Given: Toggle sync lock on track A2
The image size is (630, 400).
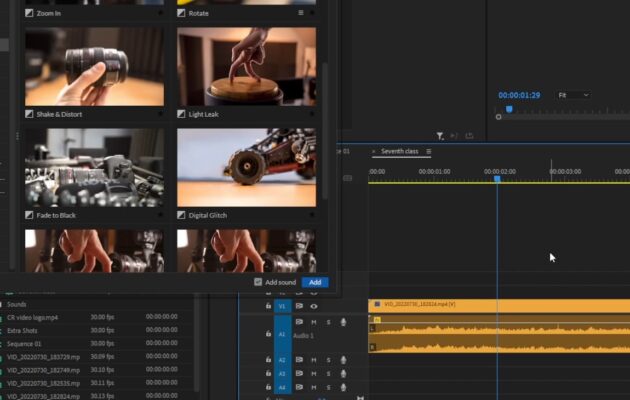Looking at the screenshot, I should [x=298, y=360].
